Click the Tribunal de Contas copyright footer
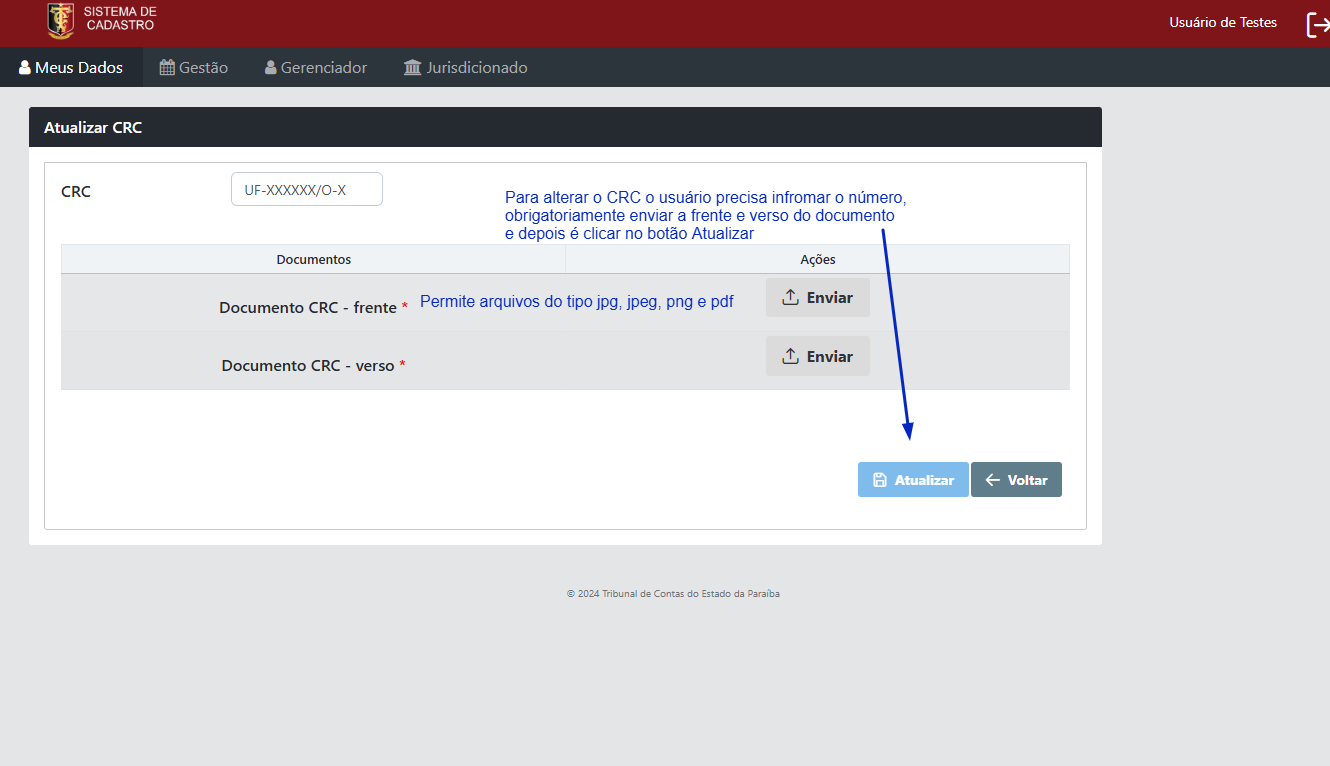 pyautogui.click(x=673, y=593)
